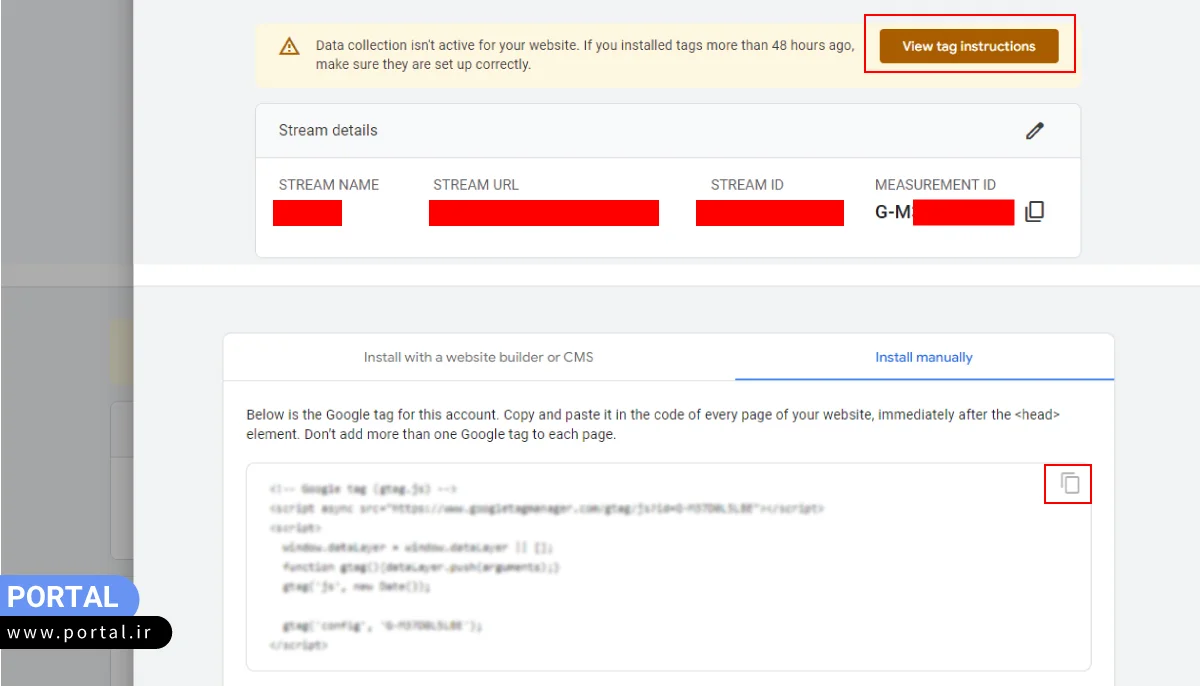Click the Google tag comment line in code

point(363,489)
